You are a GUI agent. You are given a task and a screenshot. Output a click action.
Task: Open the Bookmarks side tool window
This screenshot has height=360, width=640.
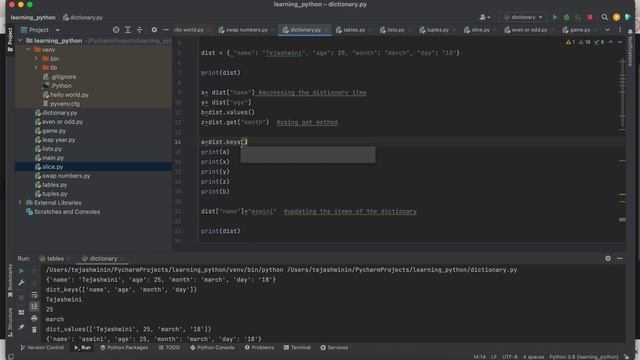point(10,281)
